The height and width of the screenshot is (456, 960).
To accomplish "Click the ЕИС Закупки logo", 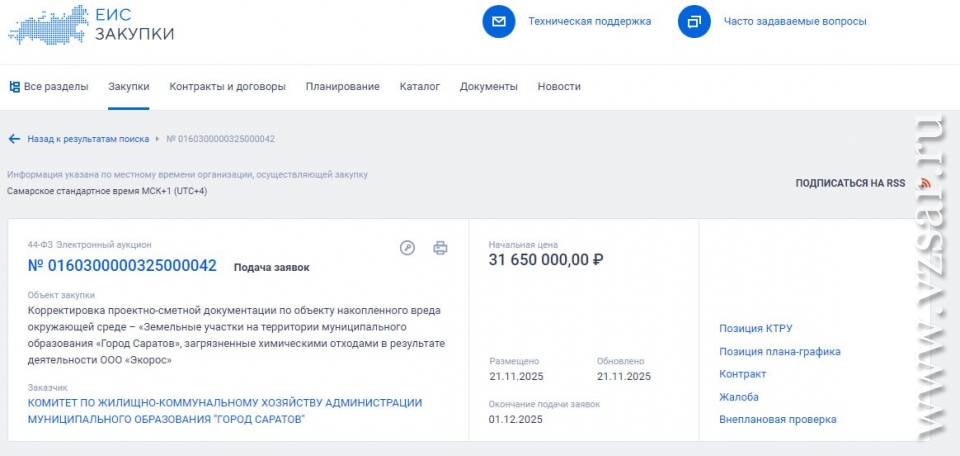I will tap(92, 25).
